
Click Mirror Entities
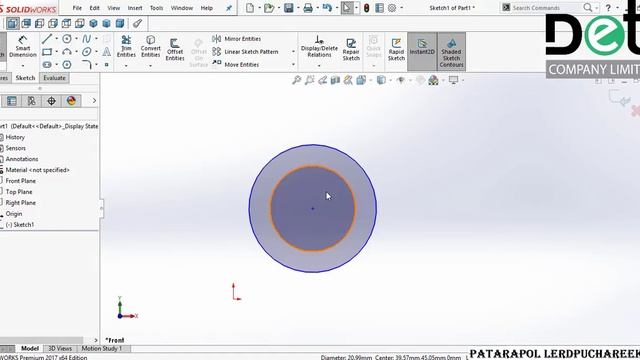coord(237,39)
